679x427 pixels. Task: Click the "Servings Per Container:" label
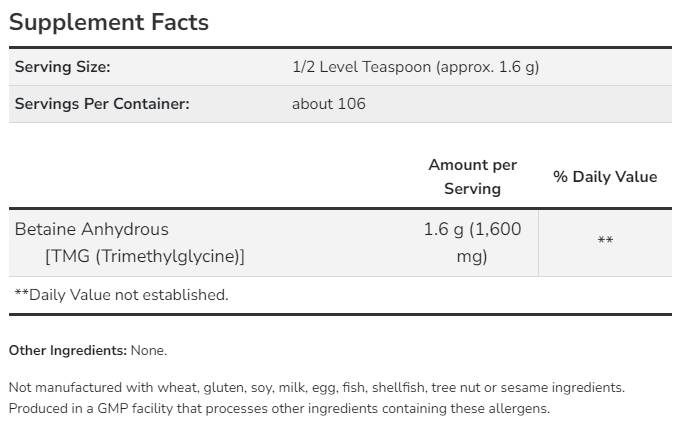point(102,103)
